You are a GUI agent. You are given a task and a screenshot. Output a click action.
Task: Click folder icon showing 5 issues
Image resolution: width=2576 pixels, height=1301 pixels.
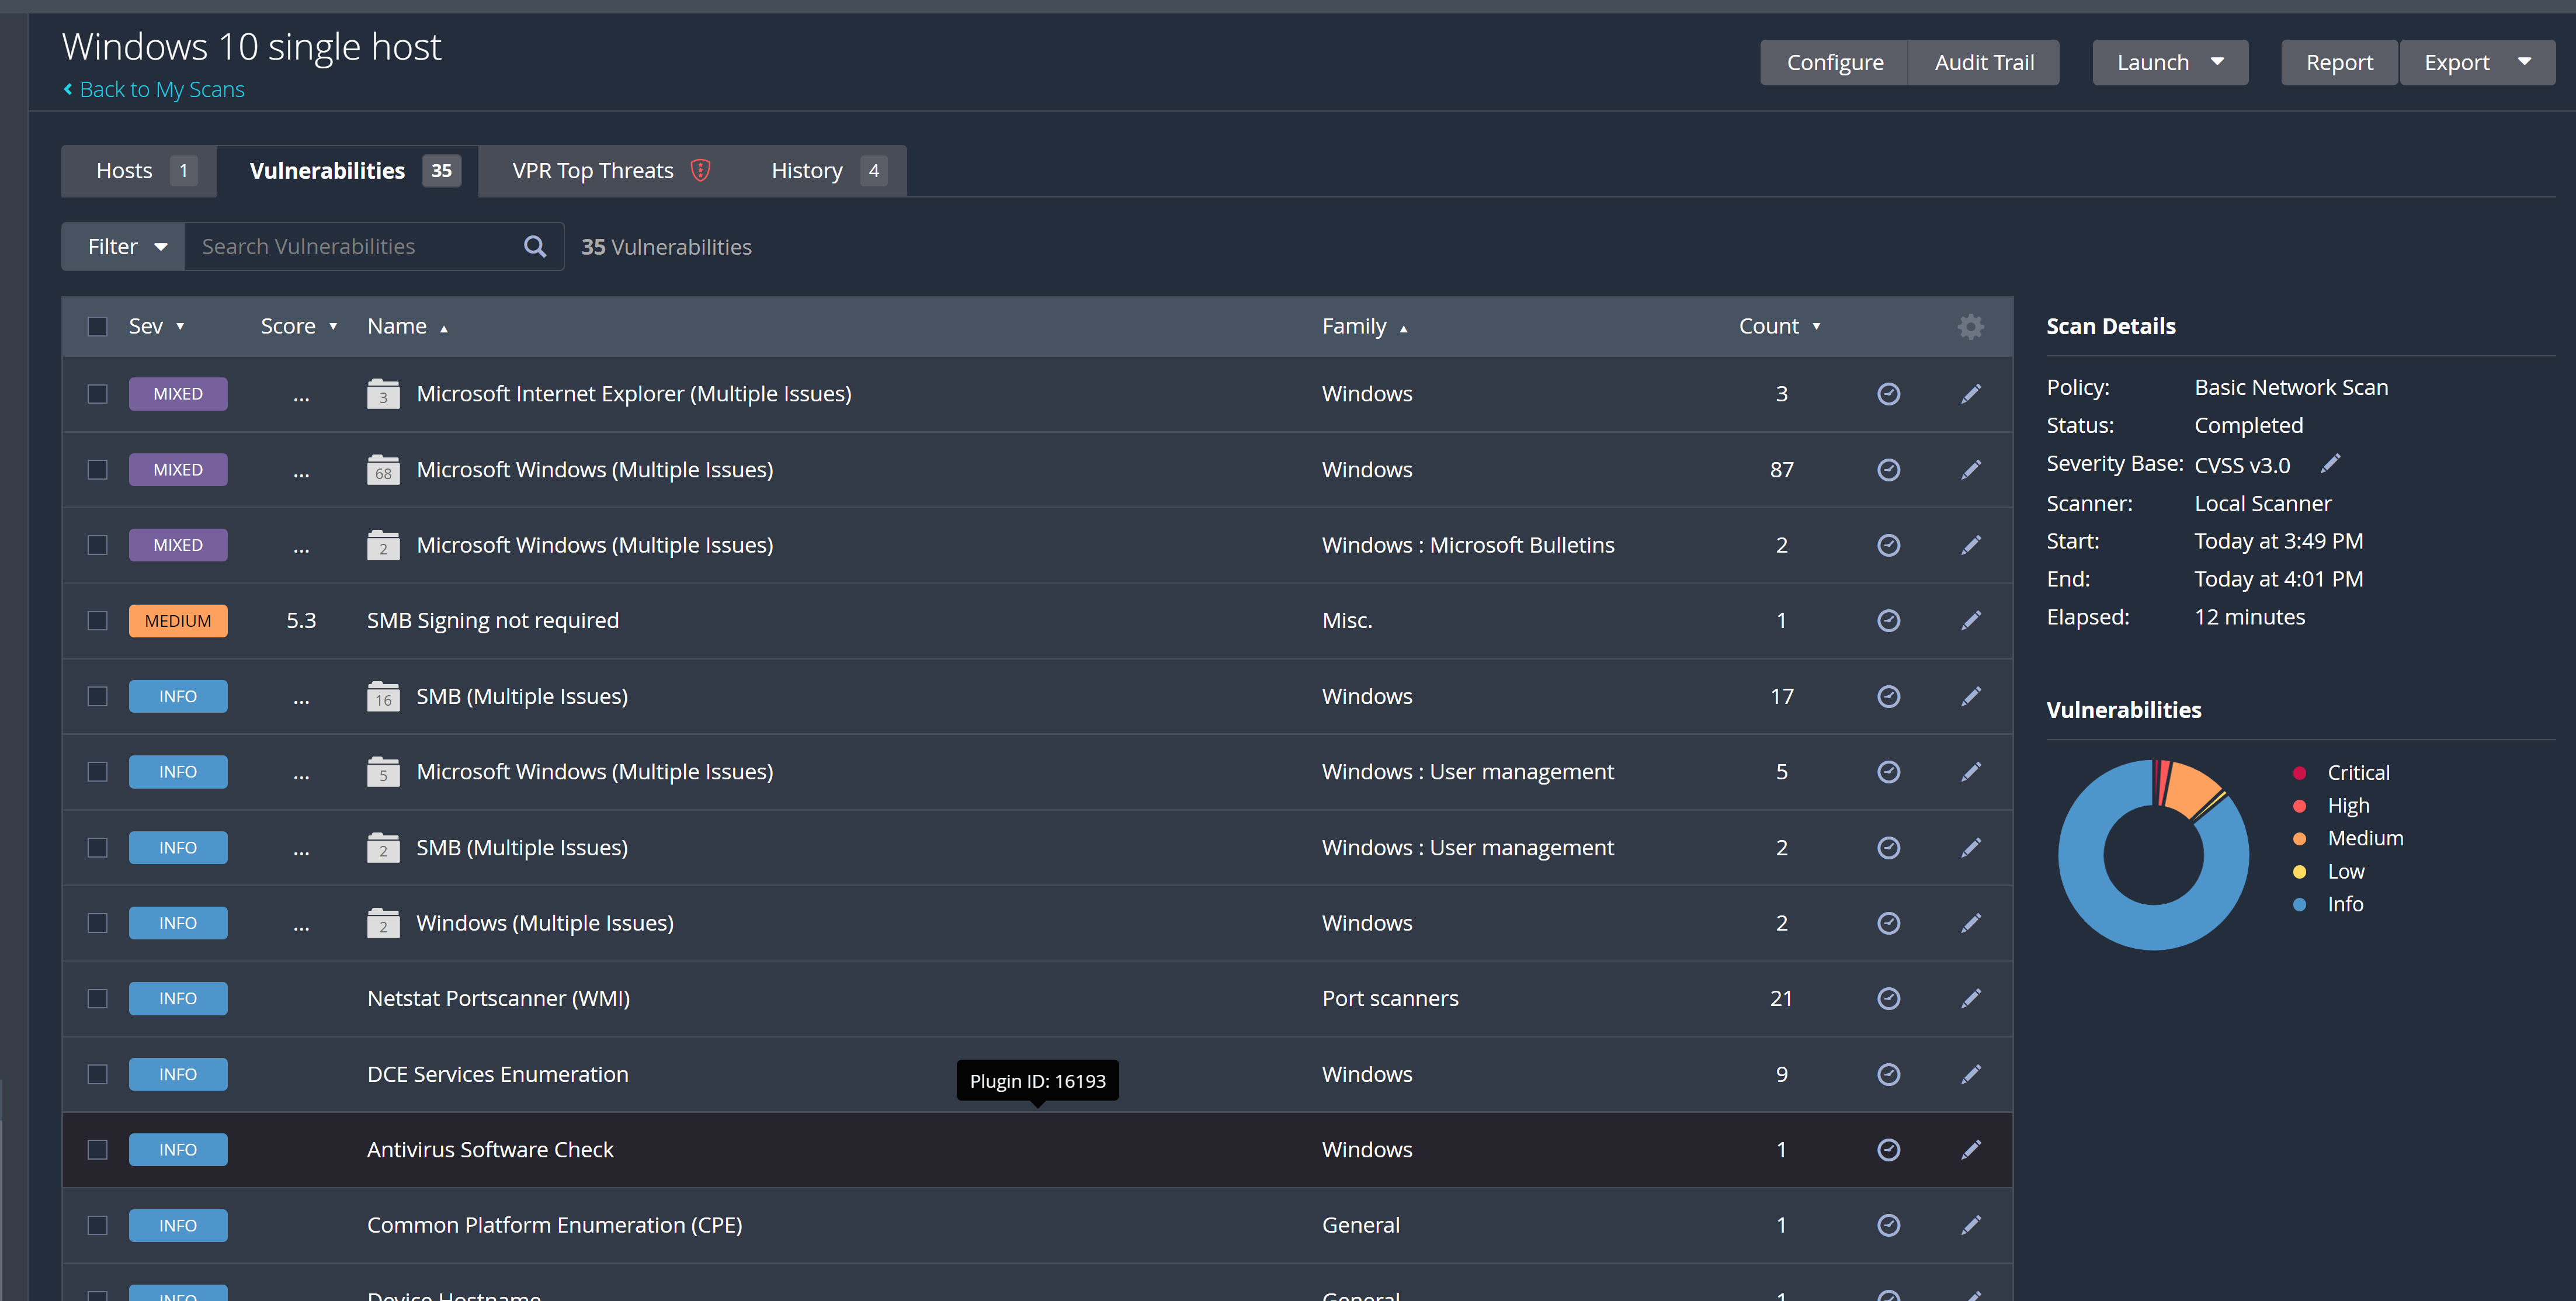[383, 772]
